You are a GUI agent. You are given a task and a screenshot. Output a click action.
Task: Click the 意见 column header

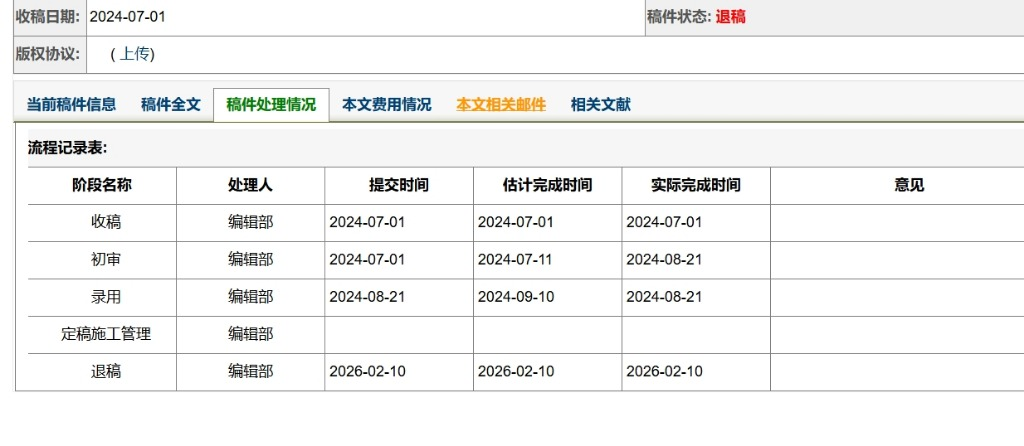point(909,185)
